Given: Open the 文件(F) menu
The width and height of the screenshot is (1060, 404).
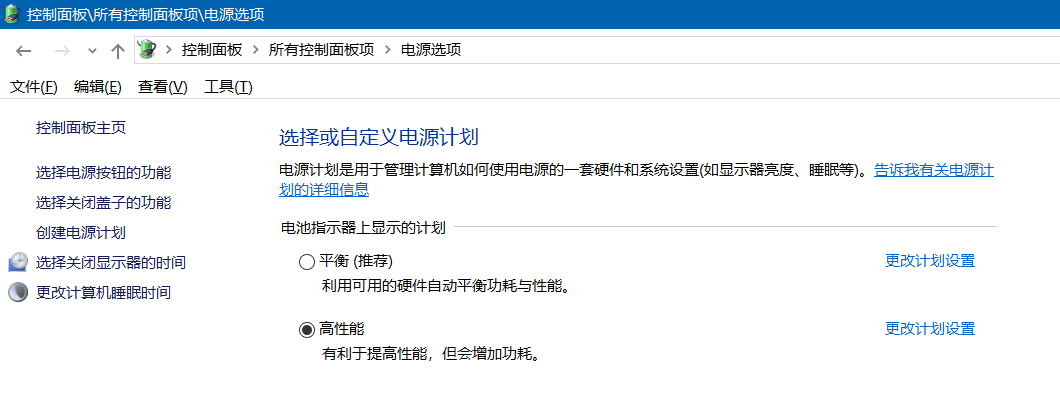Looking at the screenshot, I should 33,87.
